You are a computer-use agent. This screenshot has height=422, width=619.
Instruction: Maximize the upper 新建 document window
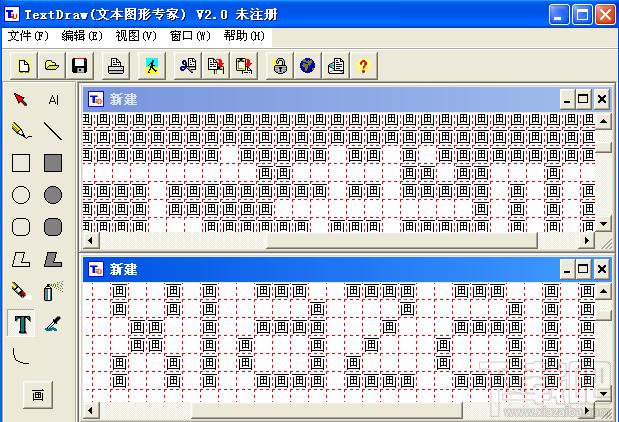[583, 99]
